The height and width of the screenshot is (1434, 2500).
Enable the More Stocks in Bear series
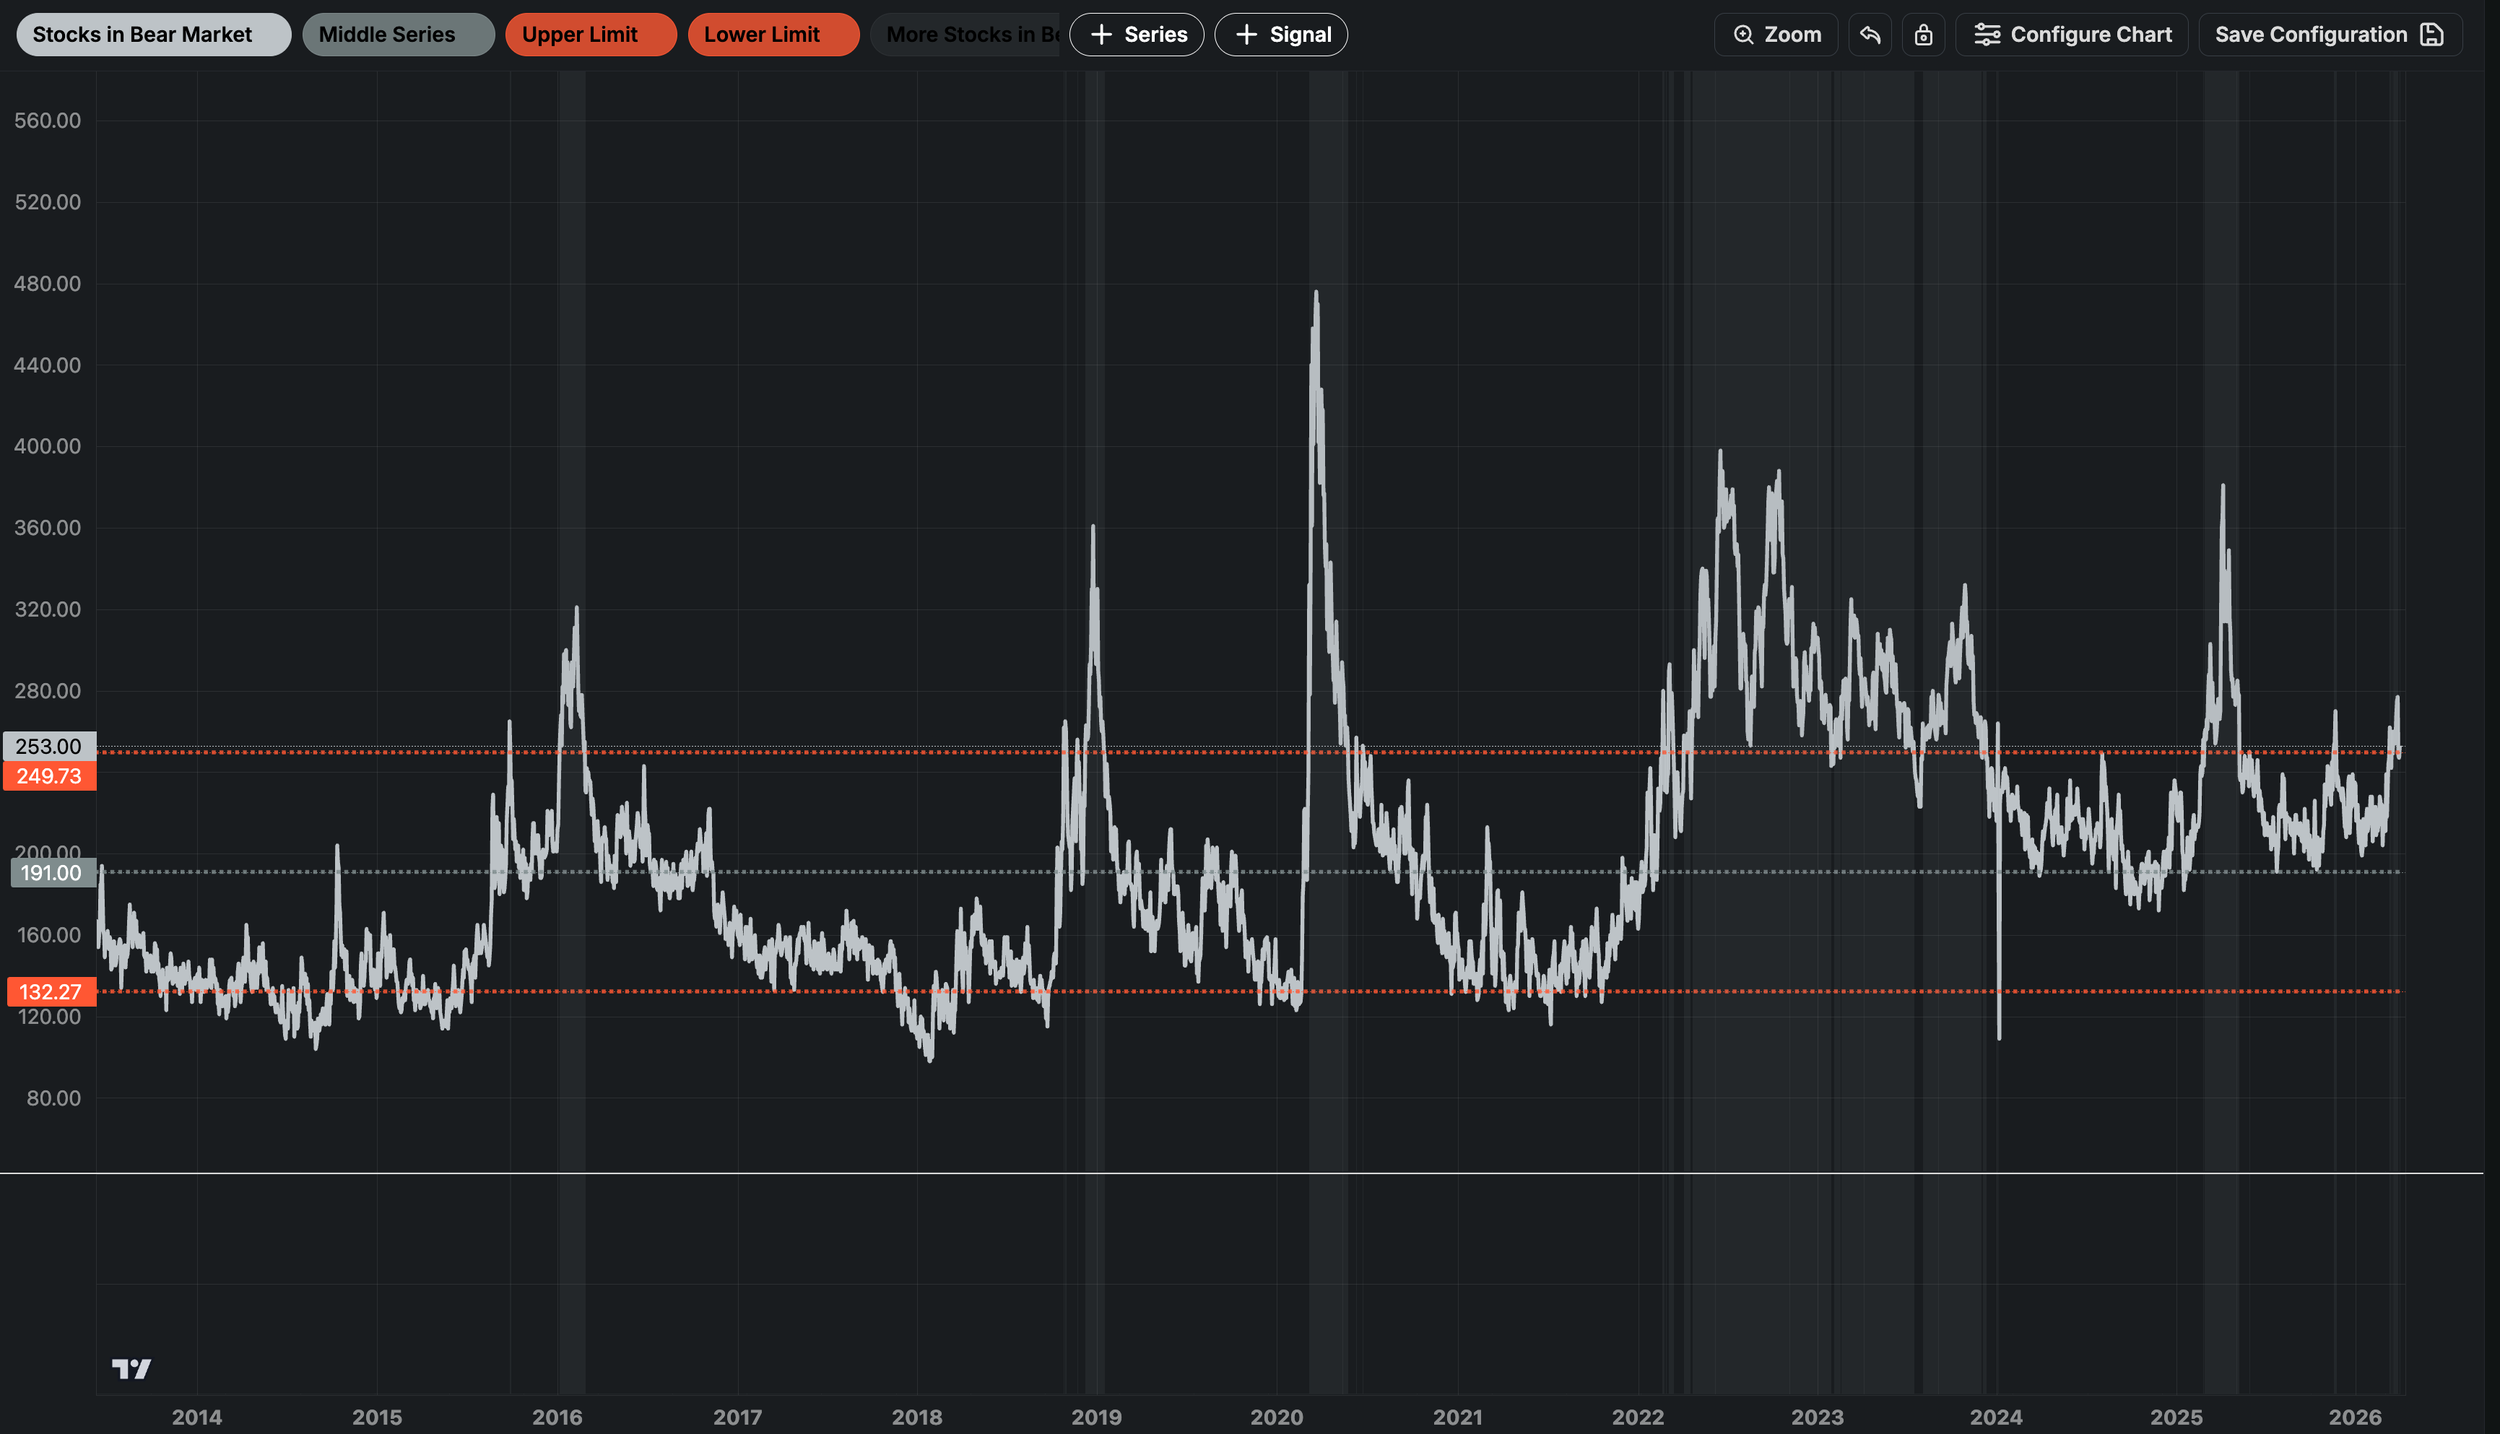965,35
